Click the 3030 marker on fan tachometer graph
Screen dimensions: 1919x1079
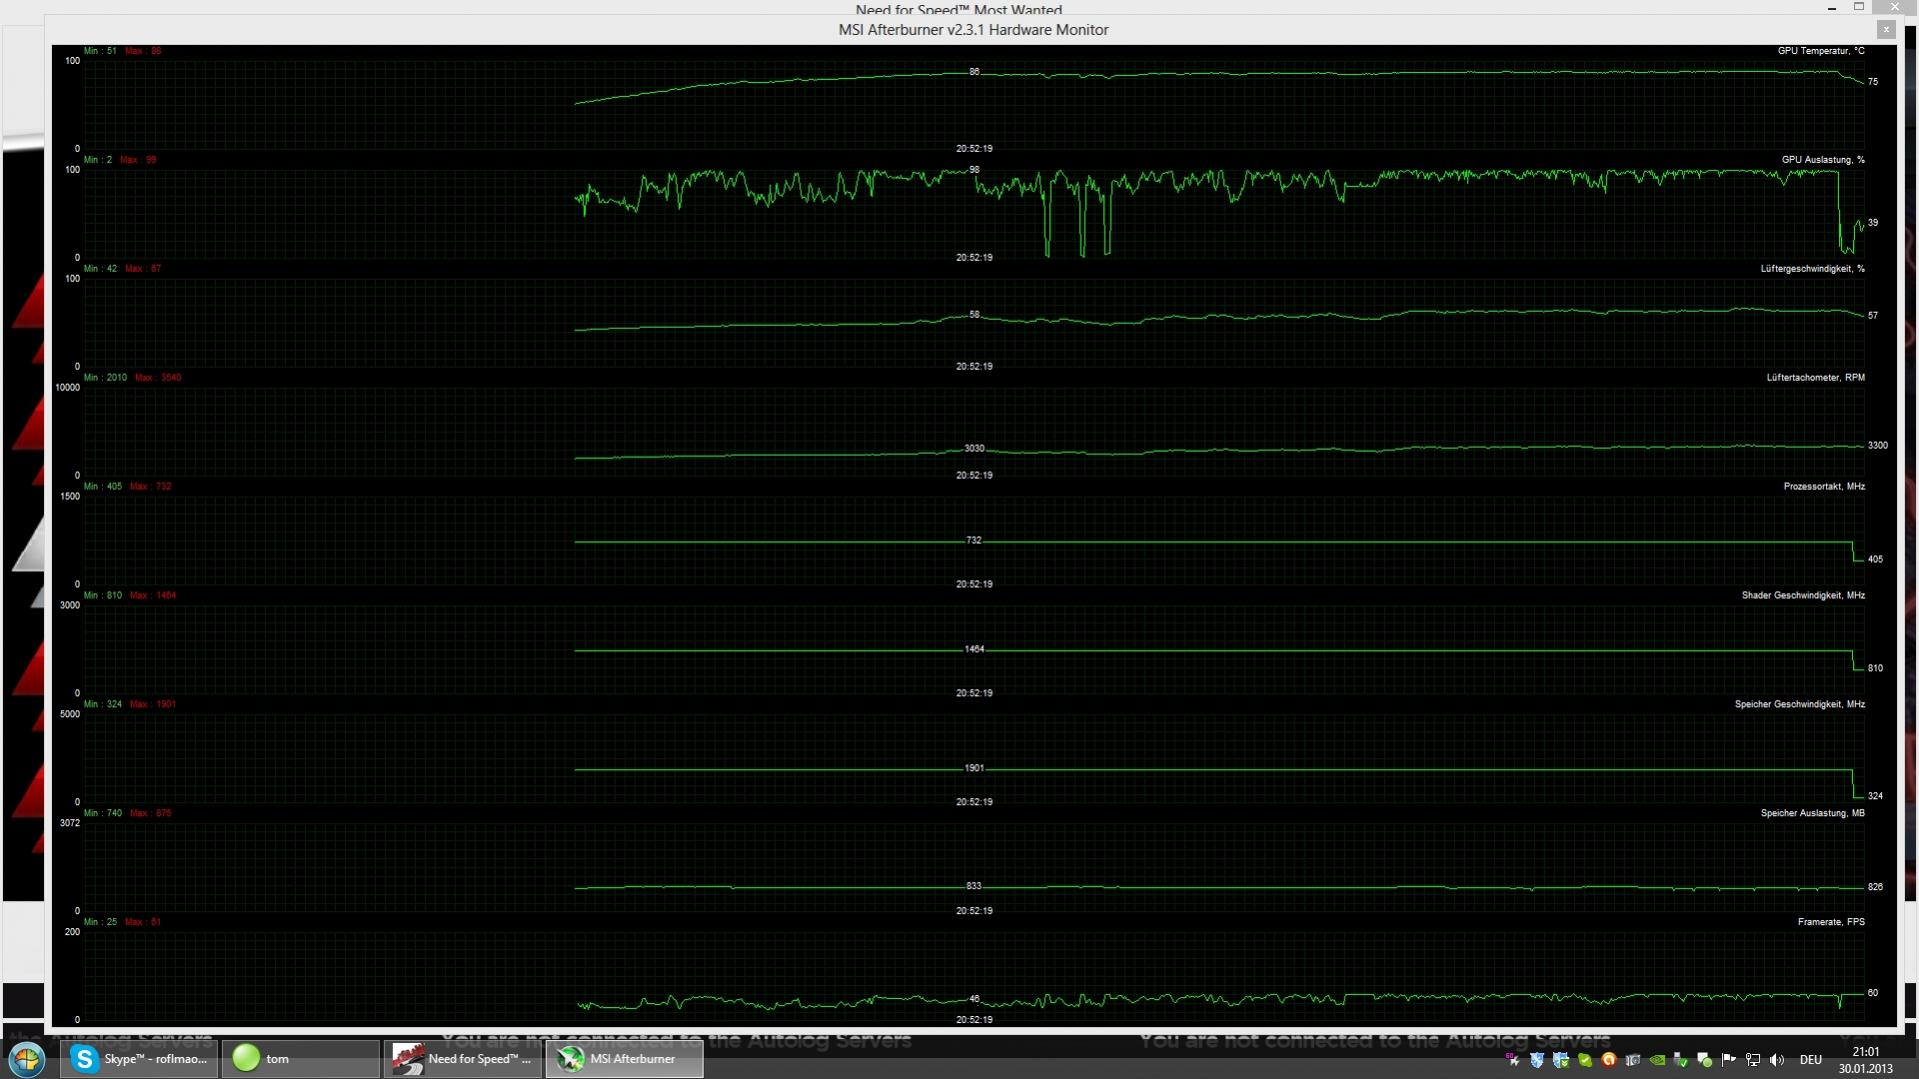pyautogui.click(x=974, y=449)
